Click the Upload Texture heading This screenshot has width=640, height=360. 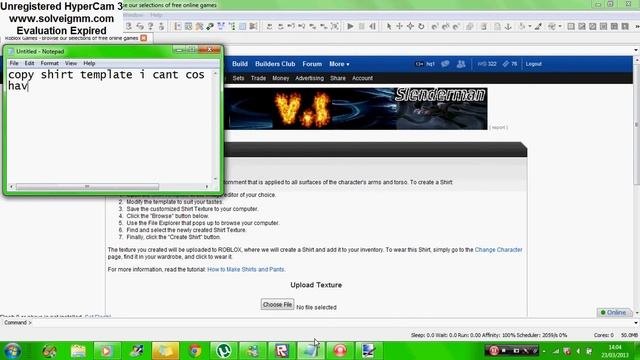click(x=316, y=285)
